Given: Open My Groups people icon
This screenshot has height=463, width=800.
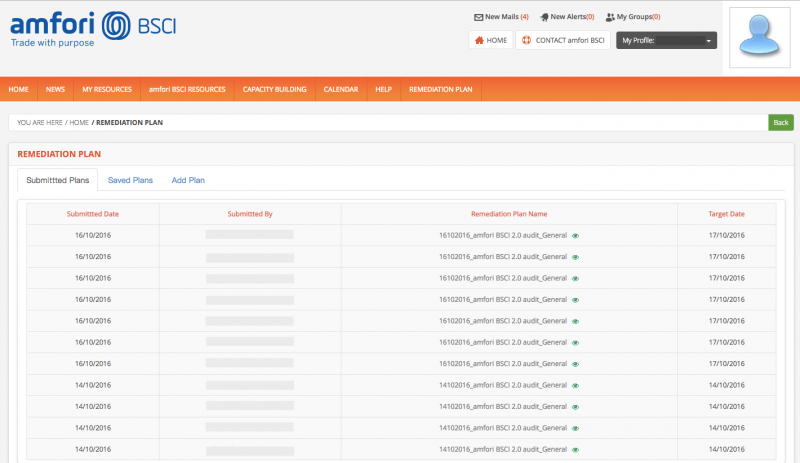Looking at the screenshot, I should (610, 17).
